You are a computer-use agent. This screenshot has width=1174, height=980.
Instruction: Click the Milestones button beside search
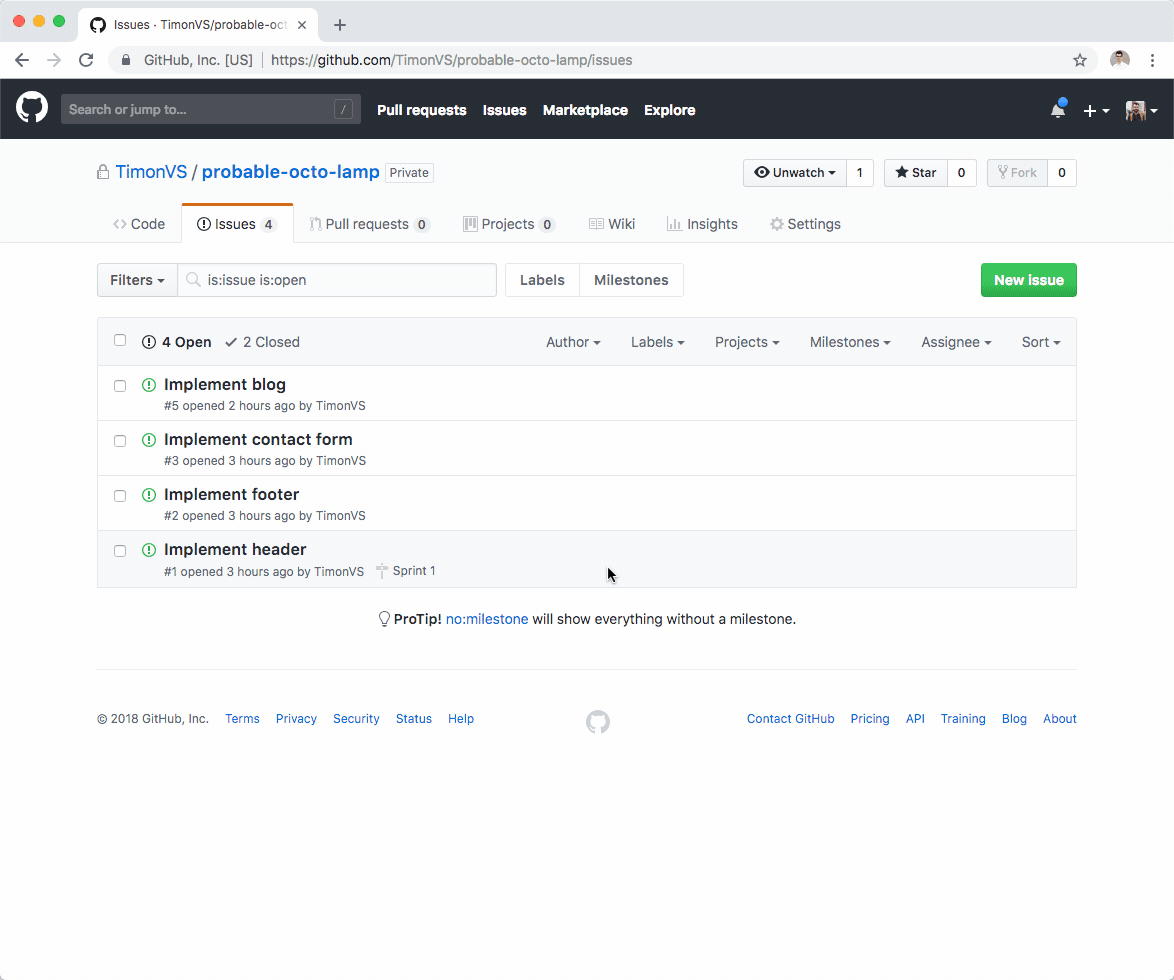[631, 280]
